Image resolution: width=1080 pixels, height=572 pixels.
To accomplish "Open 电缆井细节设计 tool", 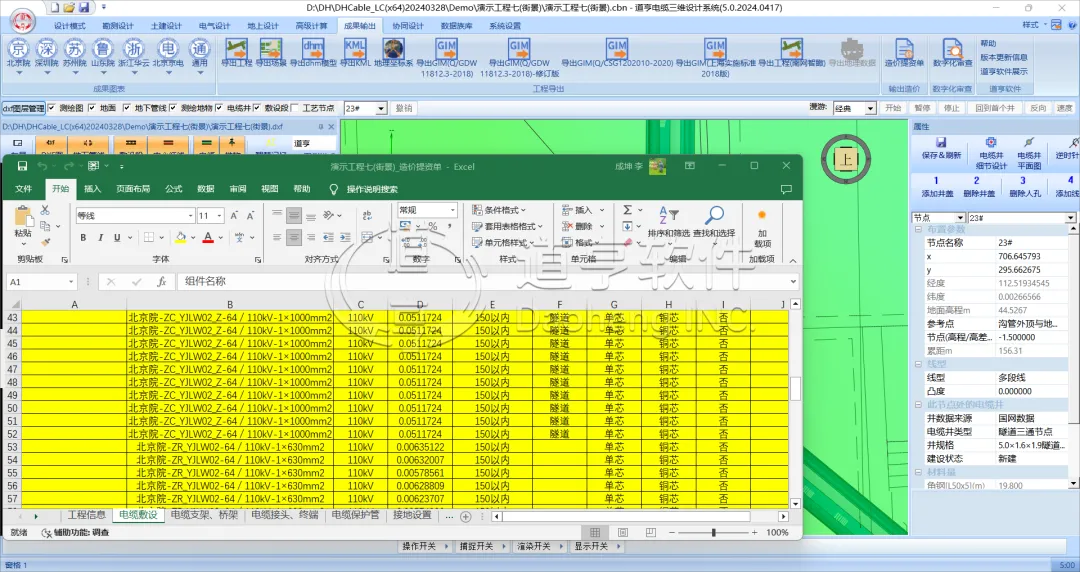I will 991,149.
